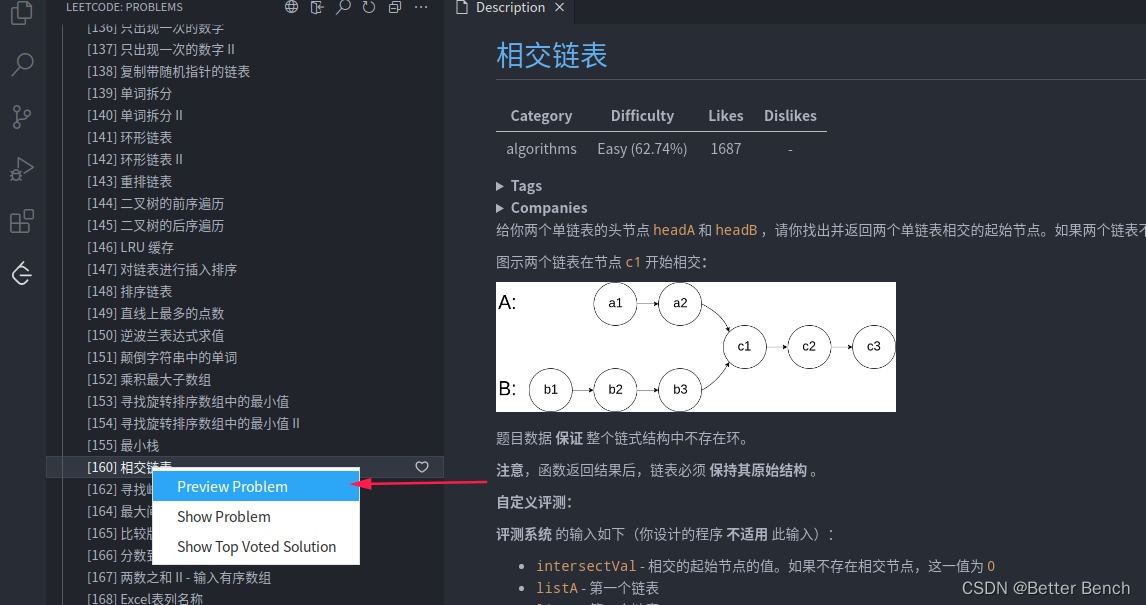Open the LeetCode extension icon in activity bar

click(21, 273)
